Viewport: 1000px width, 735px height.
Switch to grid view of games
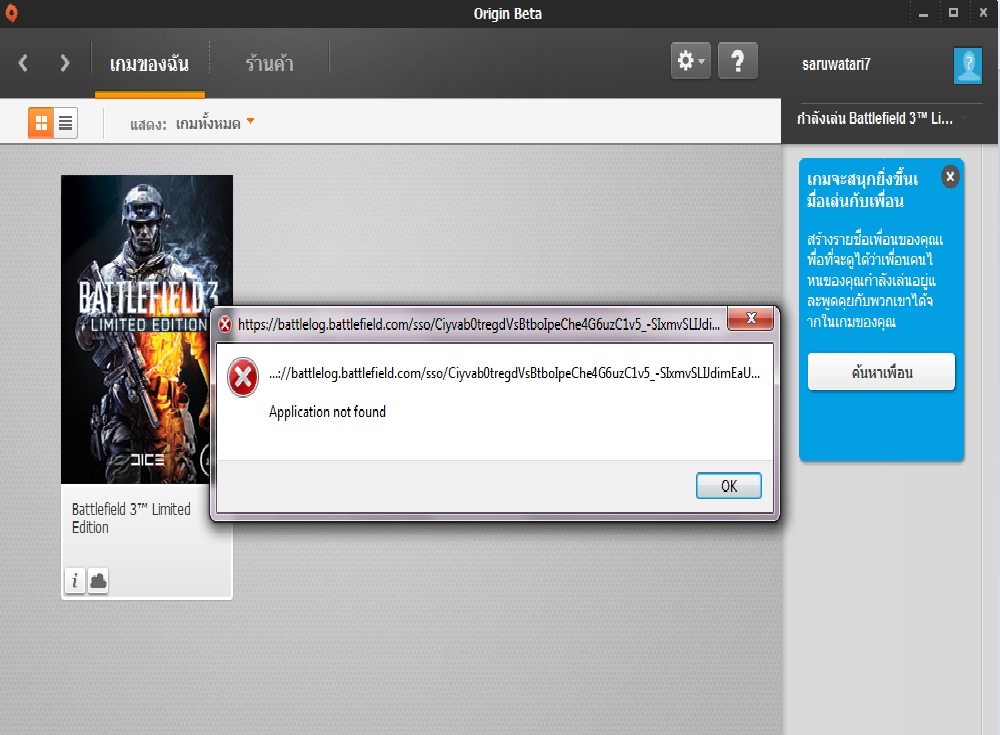pos(41,122)
